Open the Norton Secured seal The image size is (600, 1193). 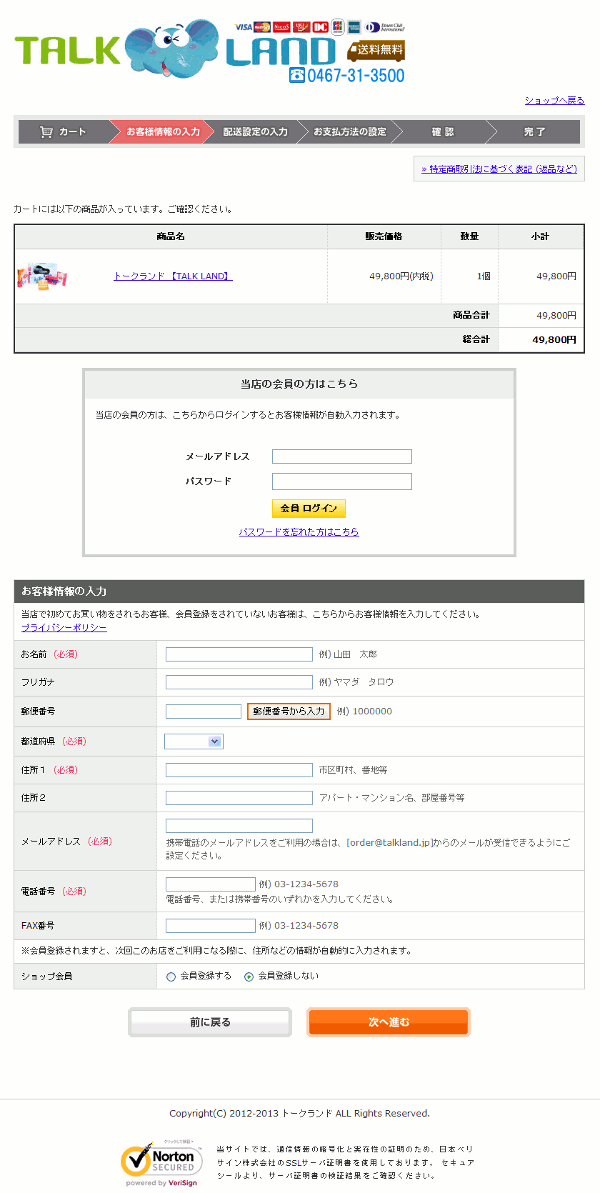162,1161
